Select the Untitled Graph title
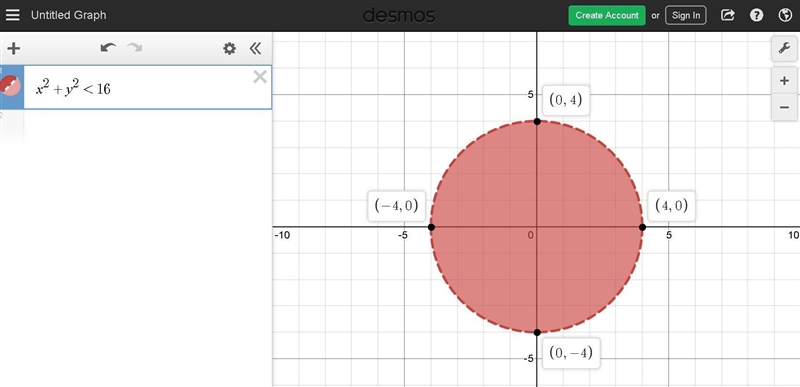The image size is (800, 387). pyautogui.click(x=68, y=15)
